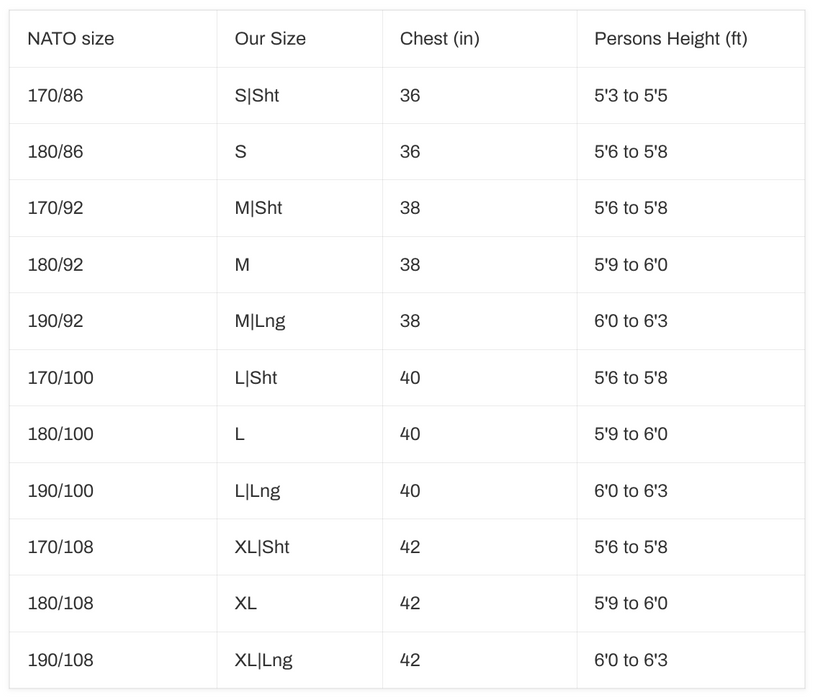Select the 170/86 NATO size cell
815x700 pixels.
tap(56, 96)
